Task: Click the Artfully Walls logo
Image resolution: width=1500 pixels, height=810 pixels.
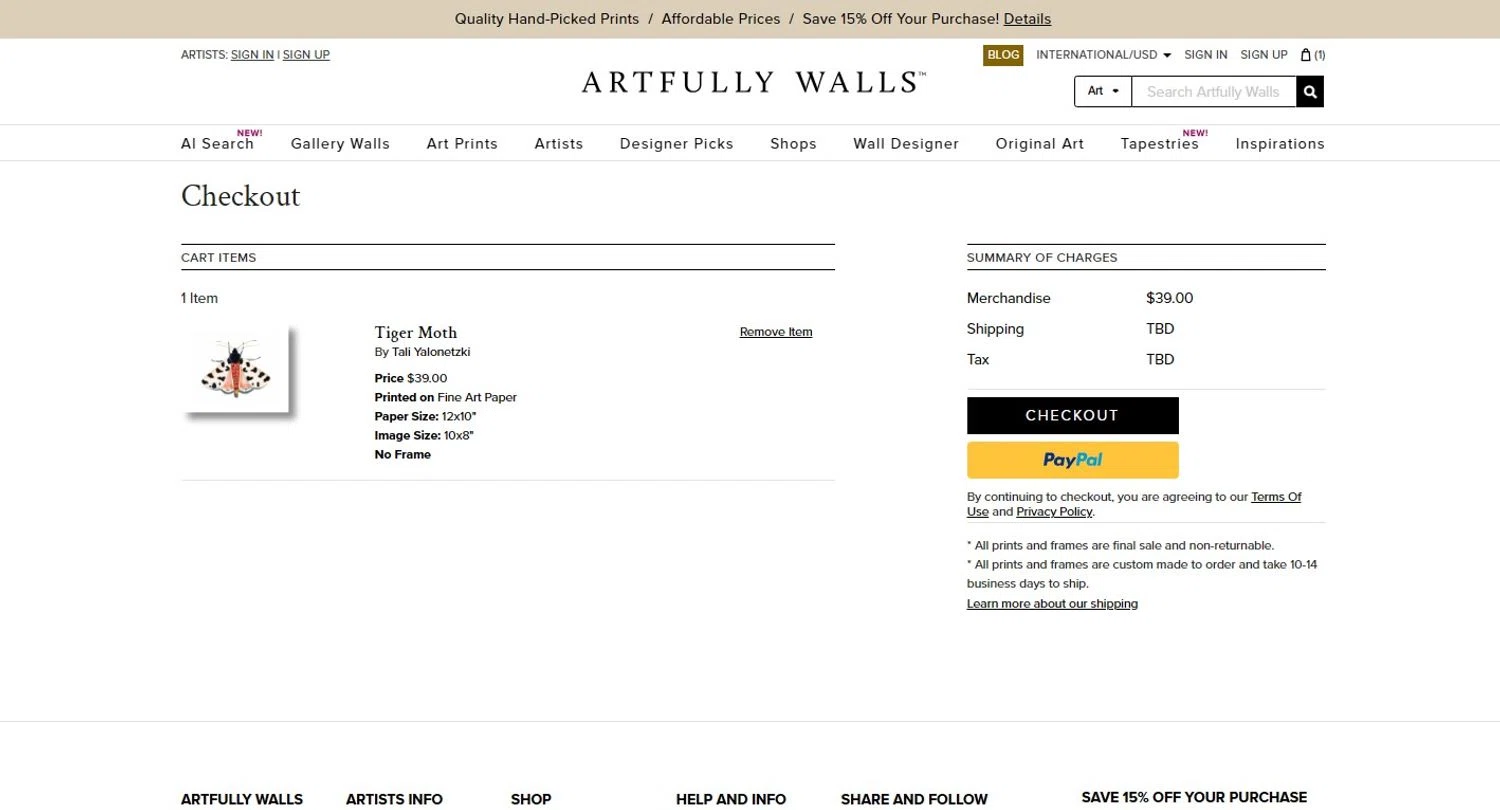Action: coord(754,82)
